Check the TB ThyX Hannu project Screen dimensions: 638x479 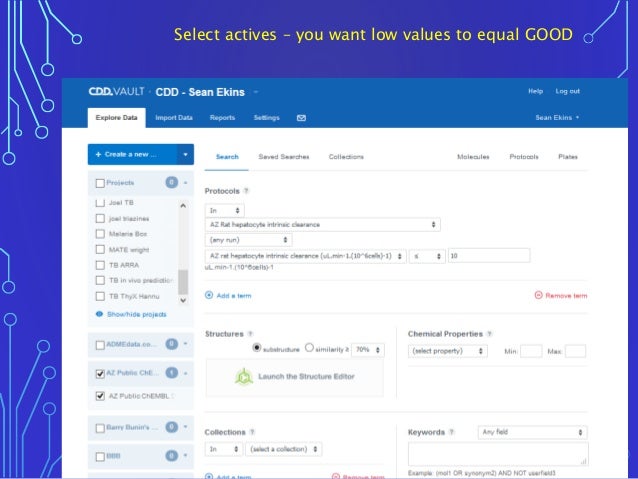click(x=100, y=296)
